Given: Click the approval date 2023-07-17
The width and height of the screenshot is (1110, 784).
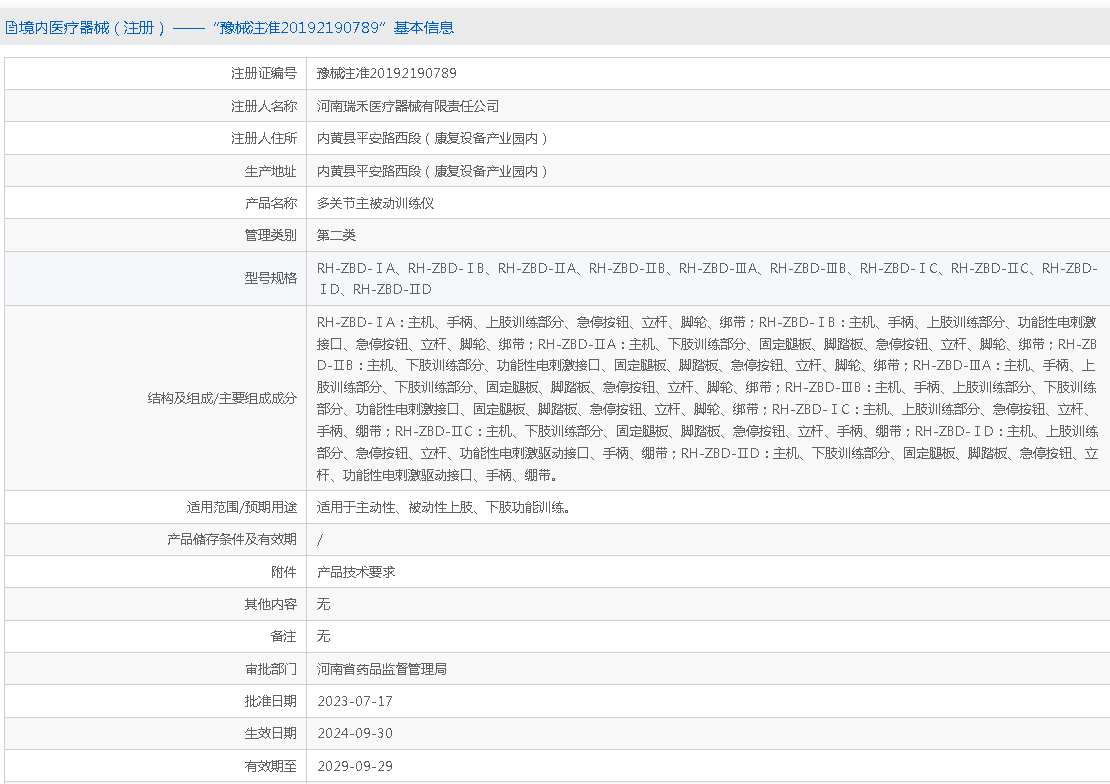Looking at the screenshot, I should (355, 701).
